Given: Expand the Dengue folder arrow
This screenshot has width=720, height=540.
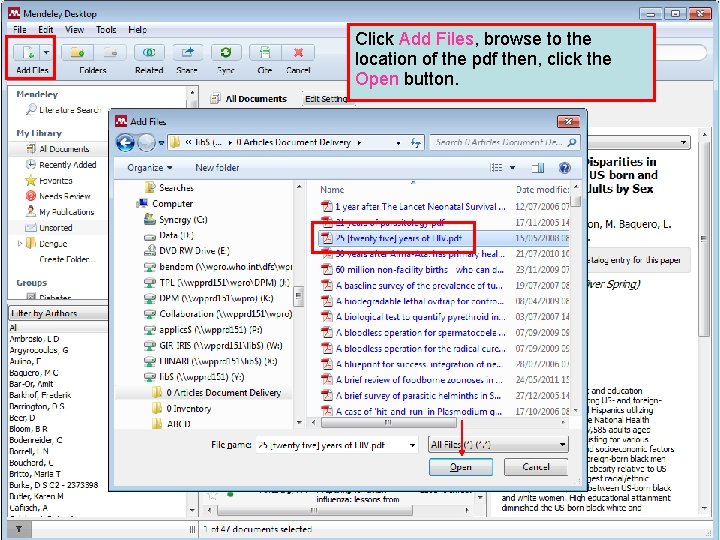Looking at the screenshot, I should coord(20,243).
